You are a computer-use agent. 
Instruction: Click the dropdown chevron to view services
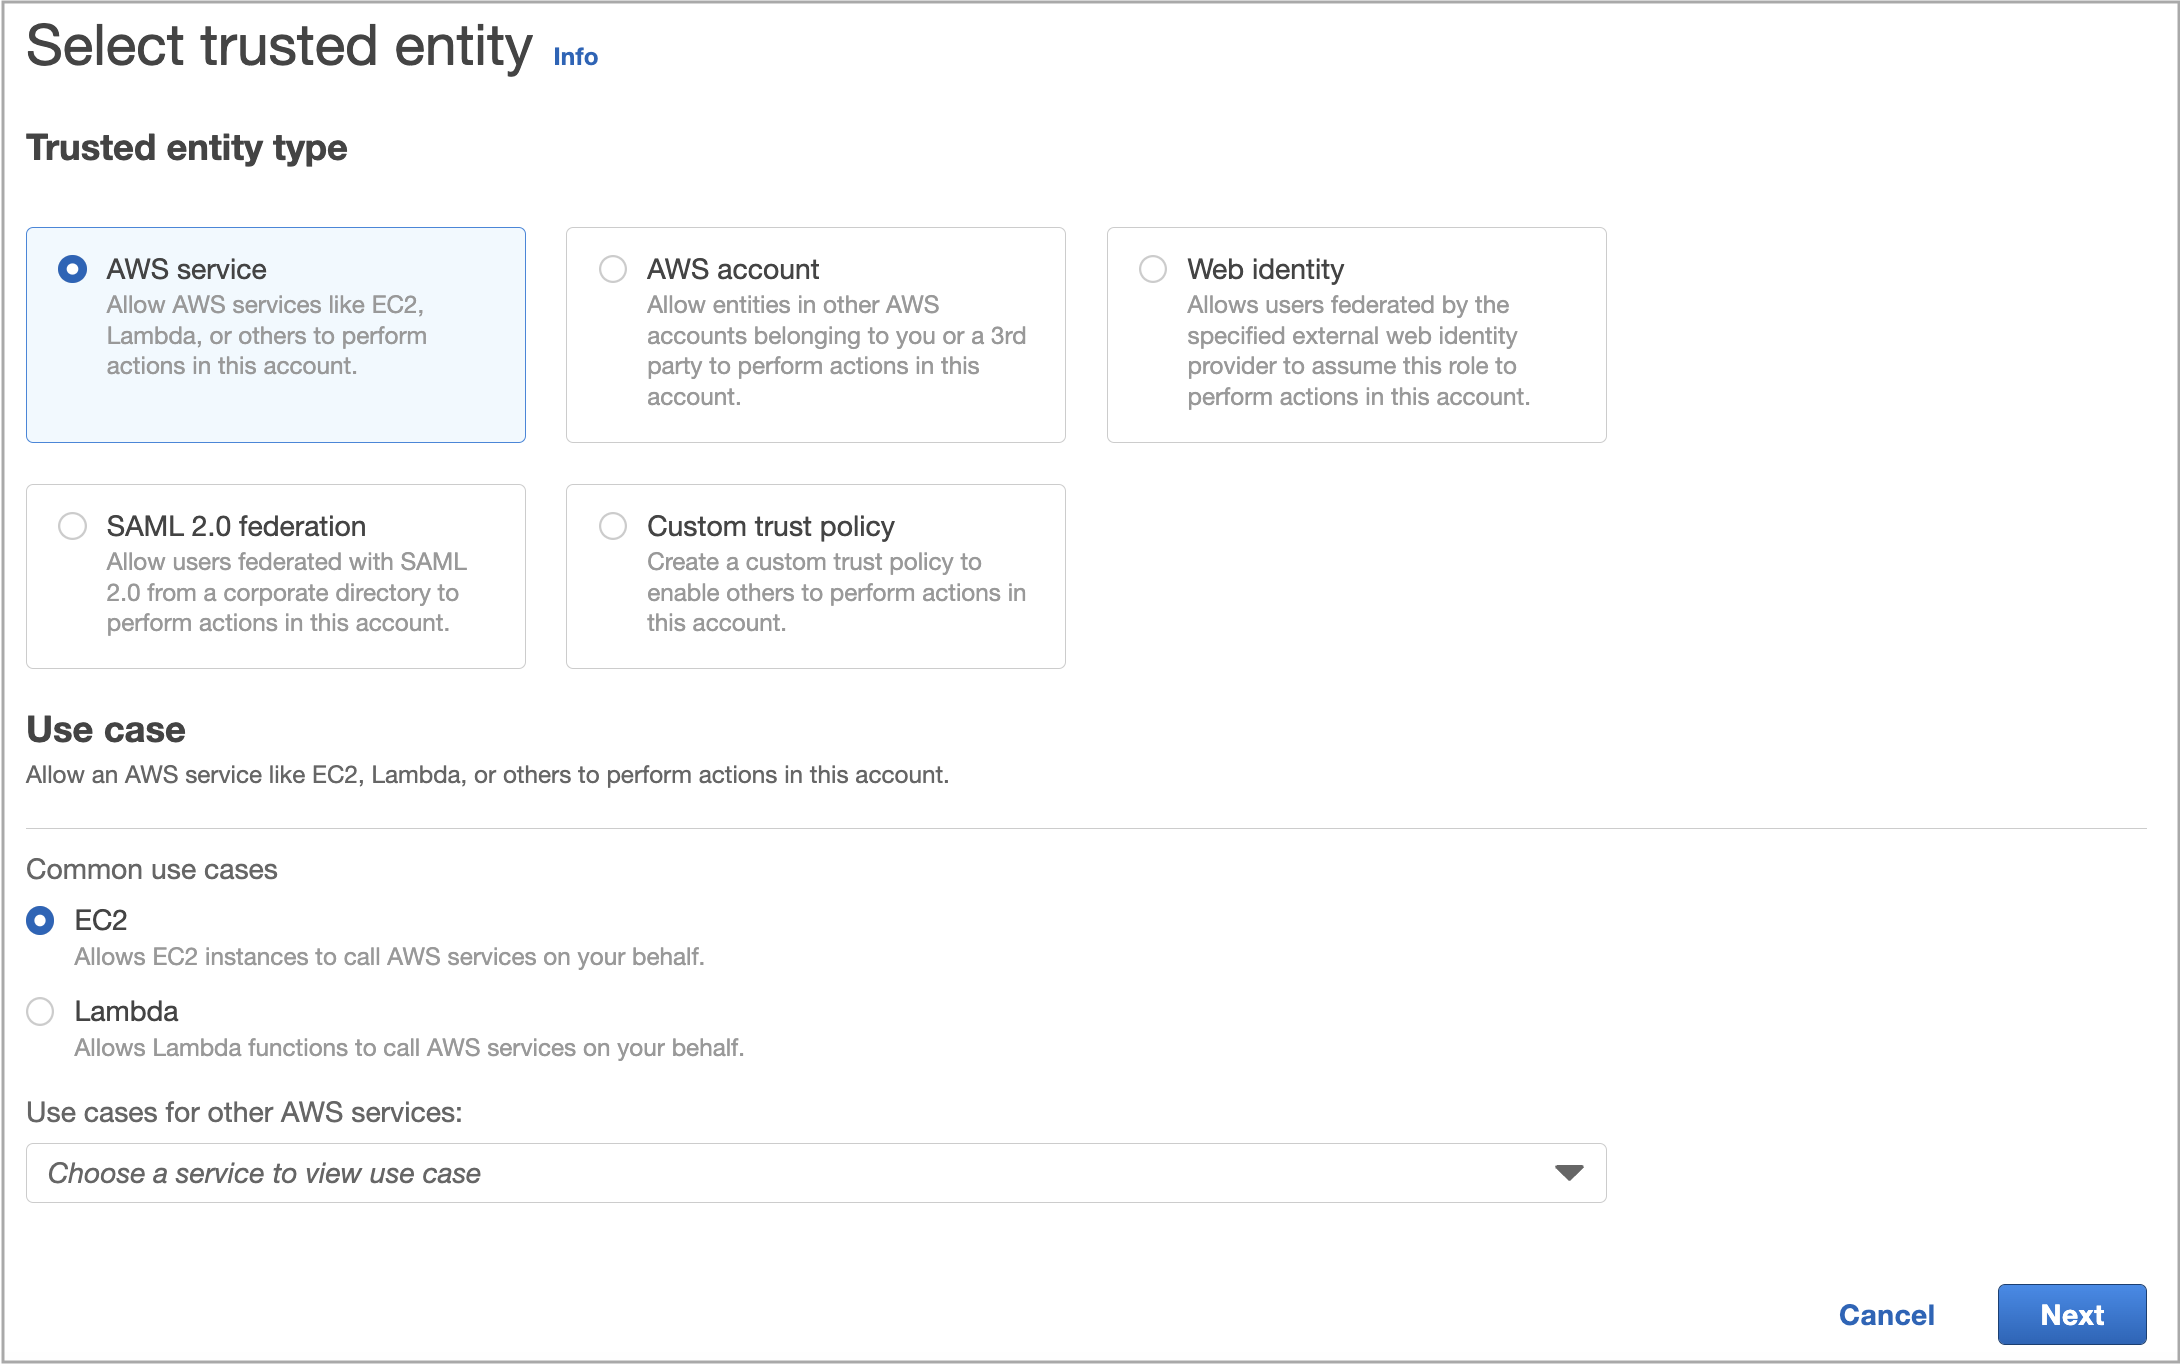[1567, 1173]
